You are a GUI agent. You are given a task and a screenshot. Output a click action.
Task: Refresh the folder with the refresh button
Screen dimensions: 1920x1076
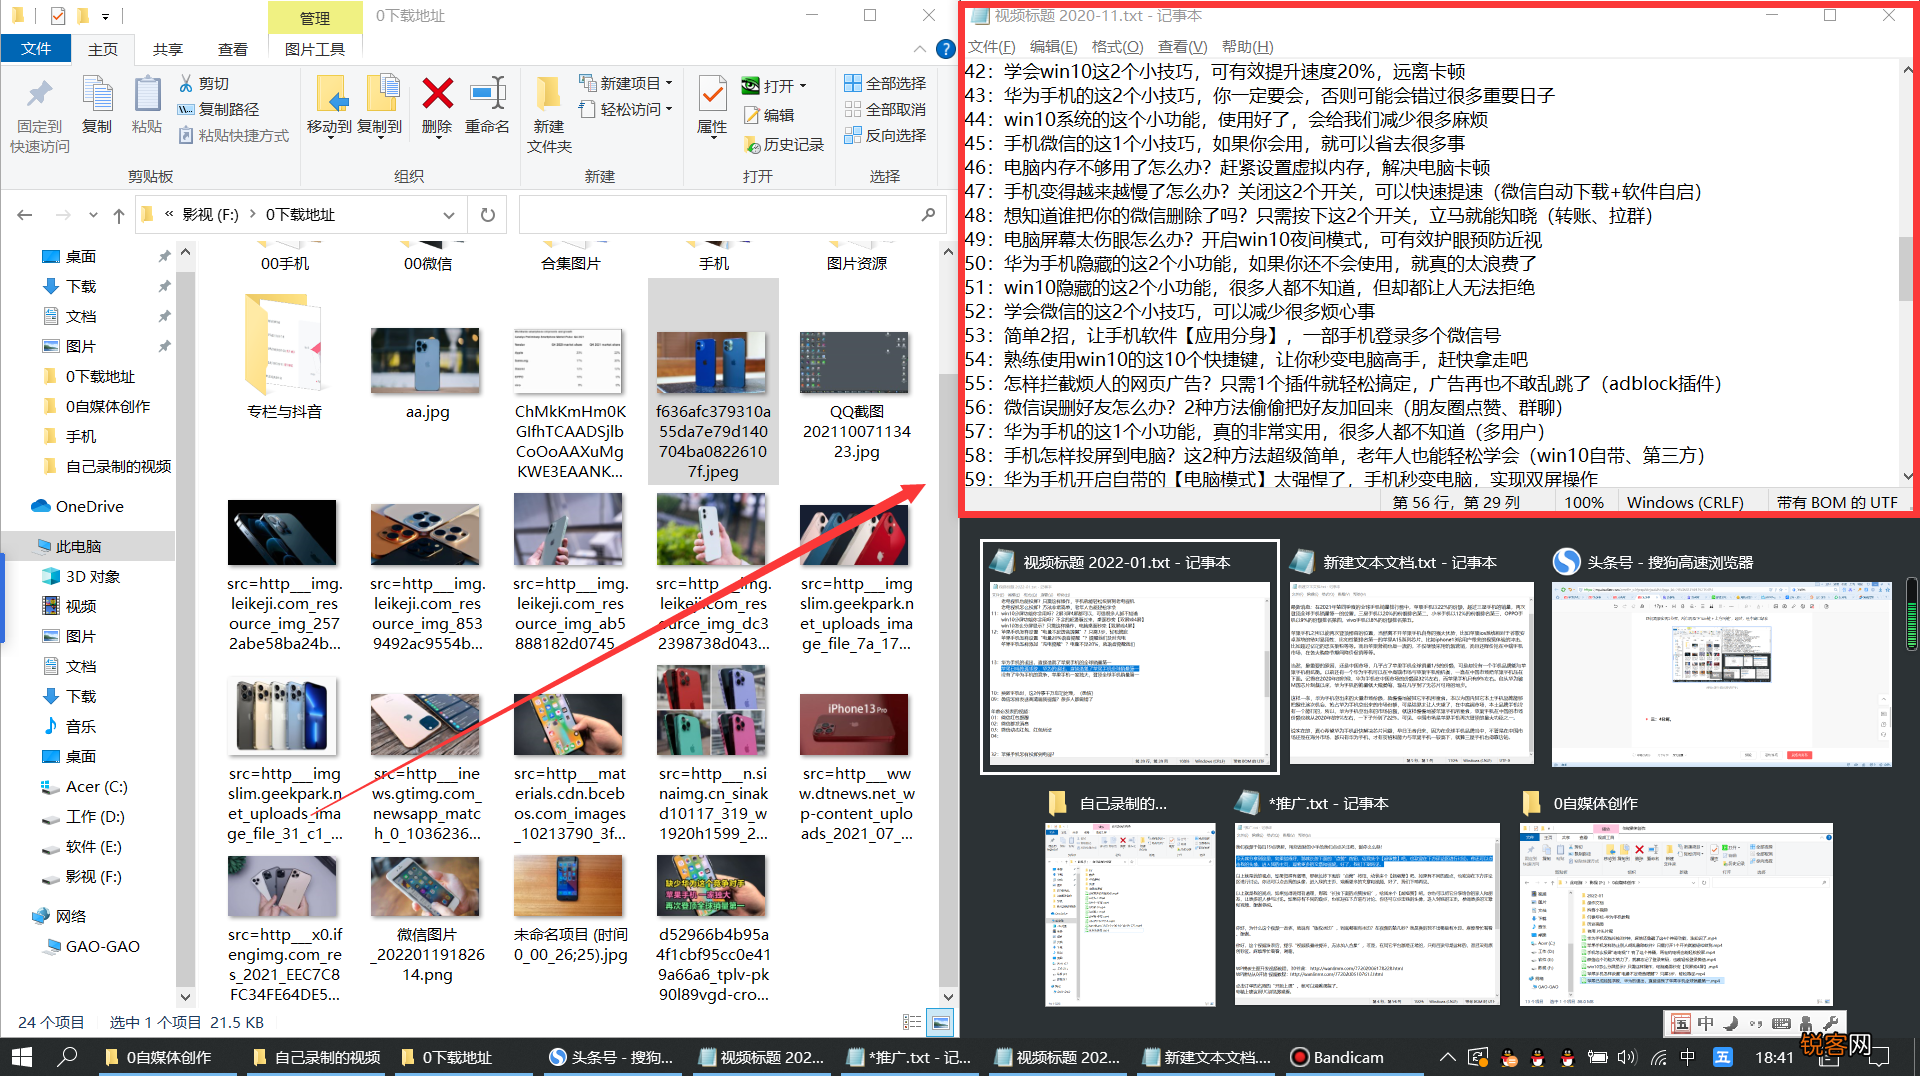(x=487, y=214)
